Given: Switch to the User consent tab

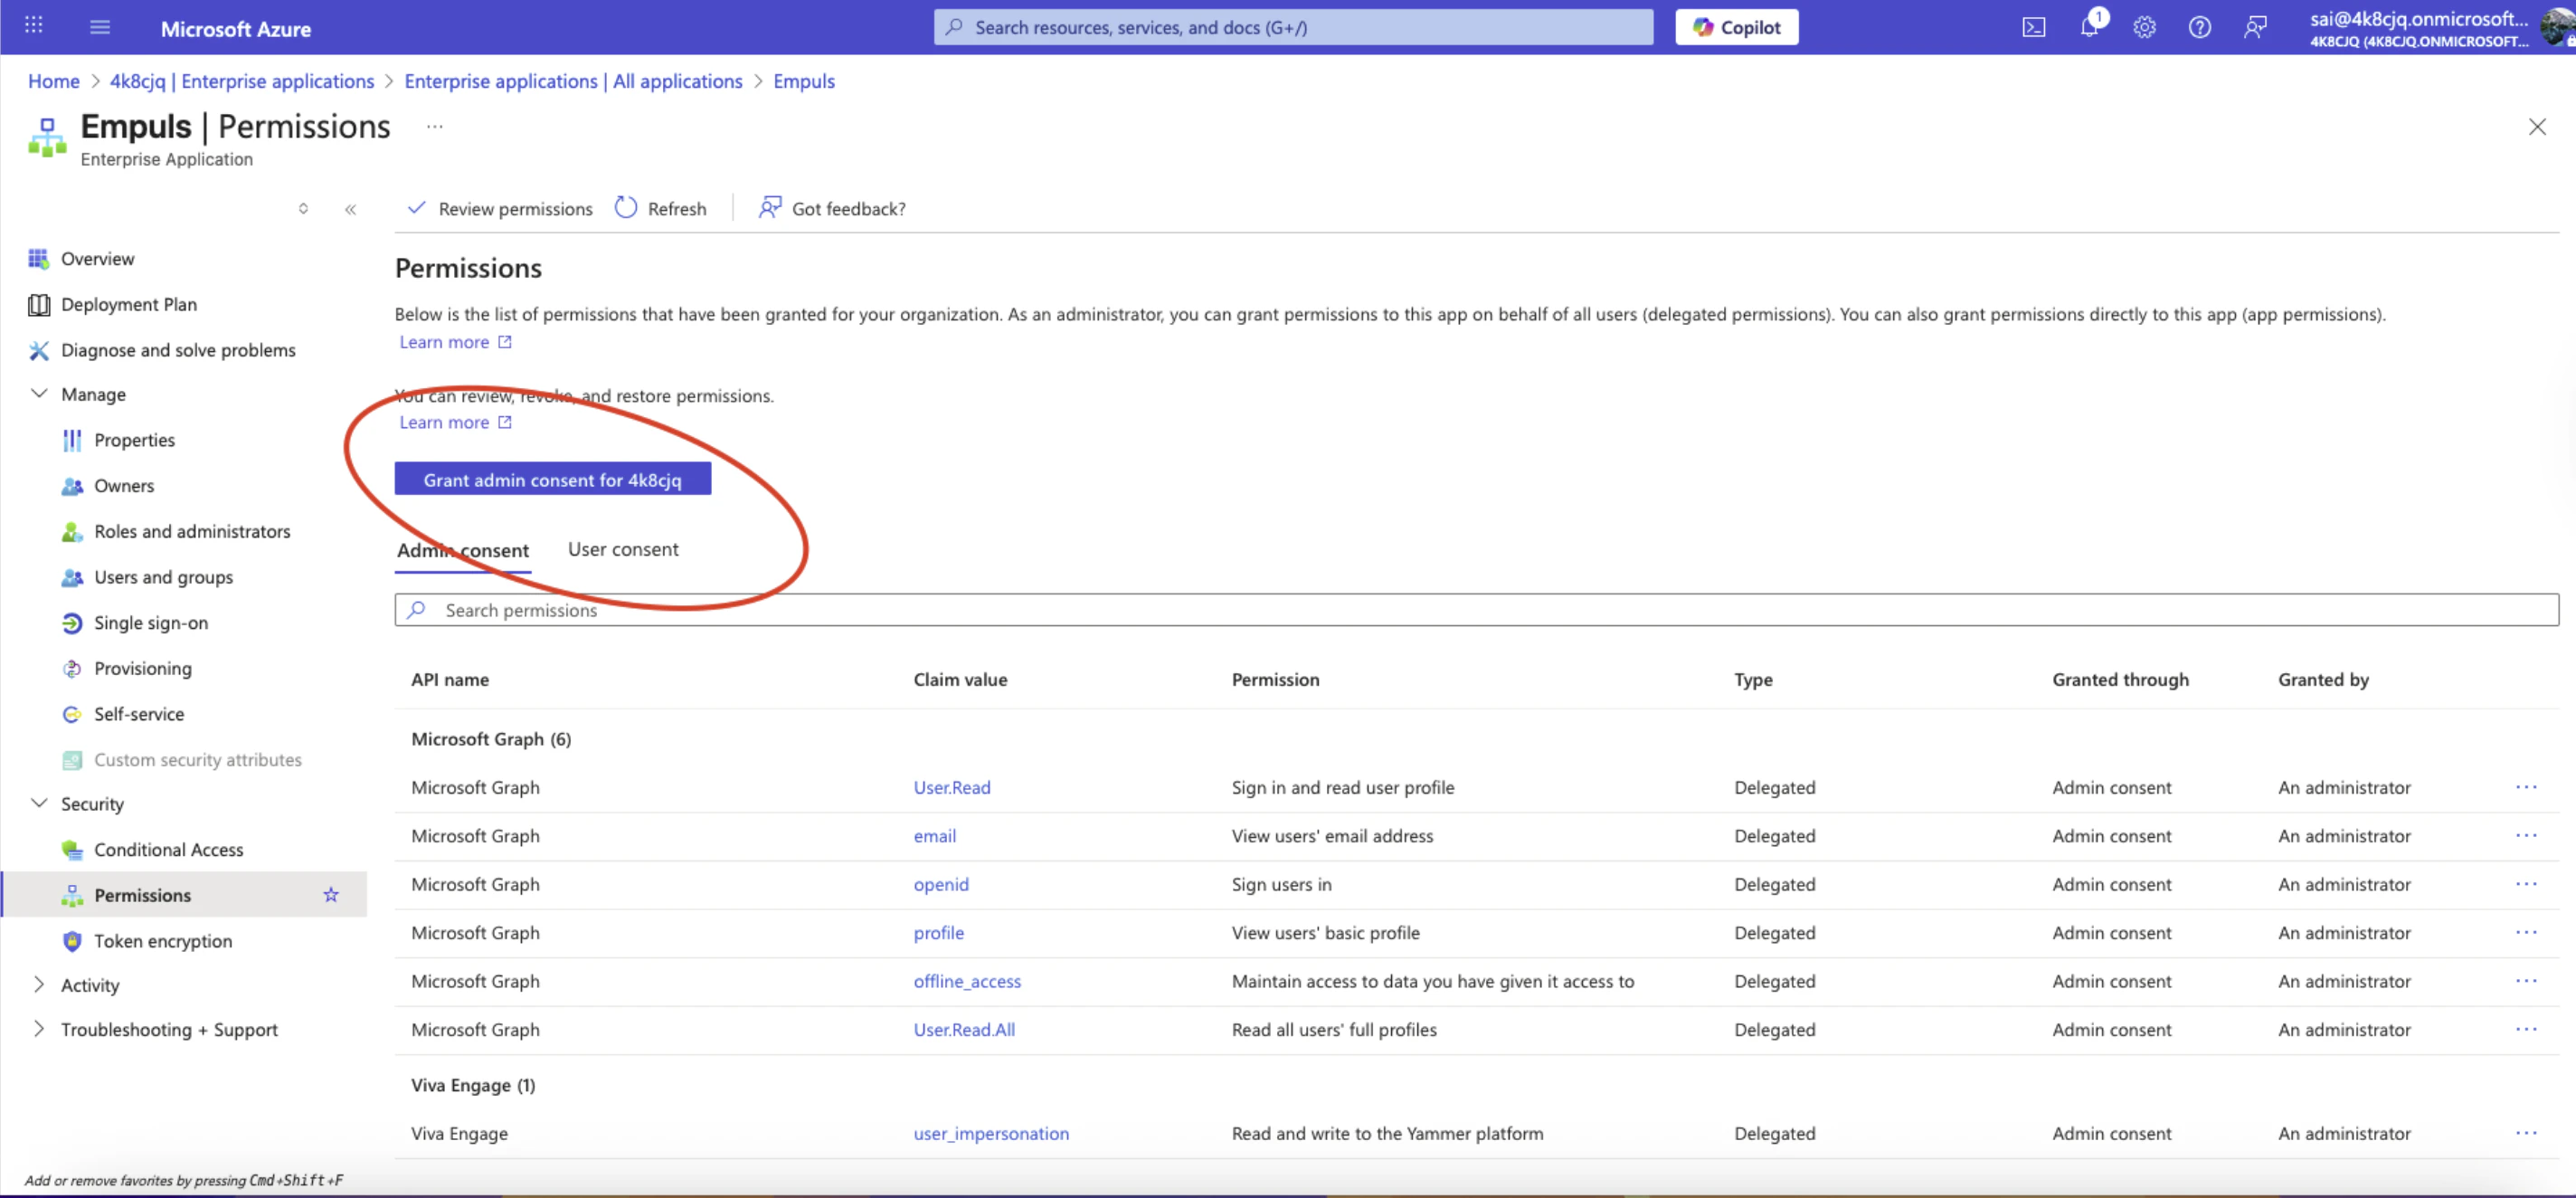Looking at the screenshot, I should 623,550.
